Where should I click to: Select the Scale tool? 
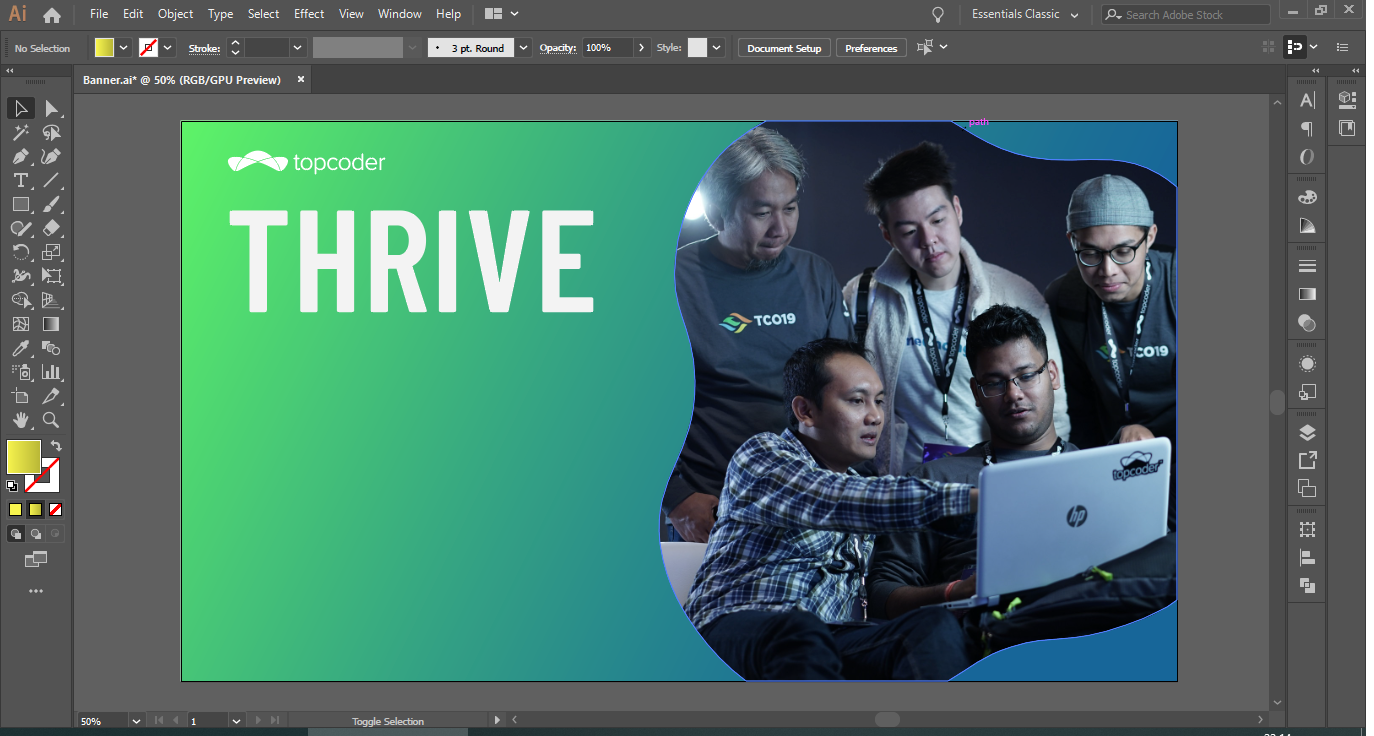(52, 252)
